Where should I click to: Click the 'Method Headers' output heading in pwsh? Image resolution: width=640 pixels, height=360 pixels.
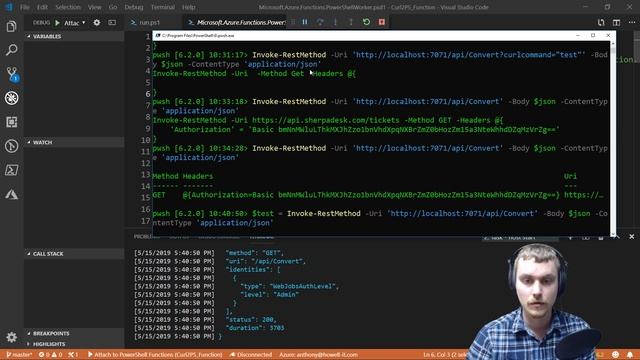click(182, 176)
